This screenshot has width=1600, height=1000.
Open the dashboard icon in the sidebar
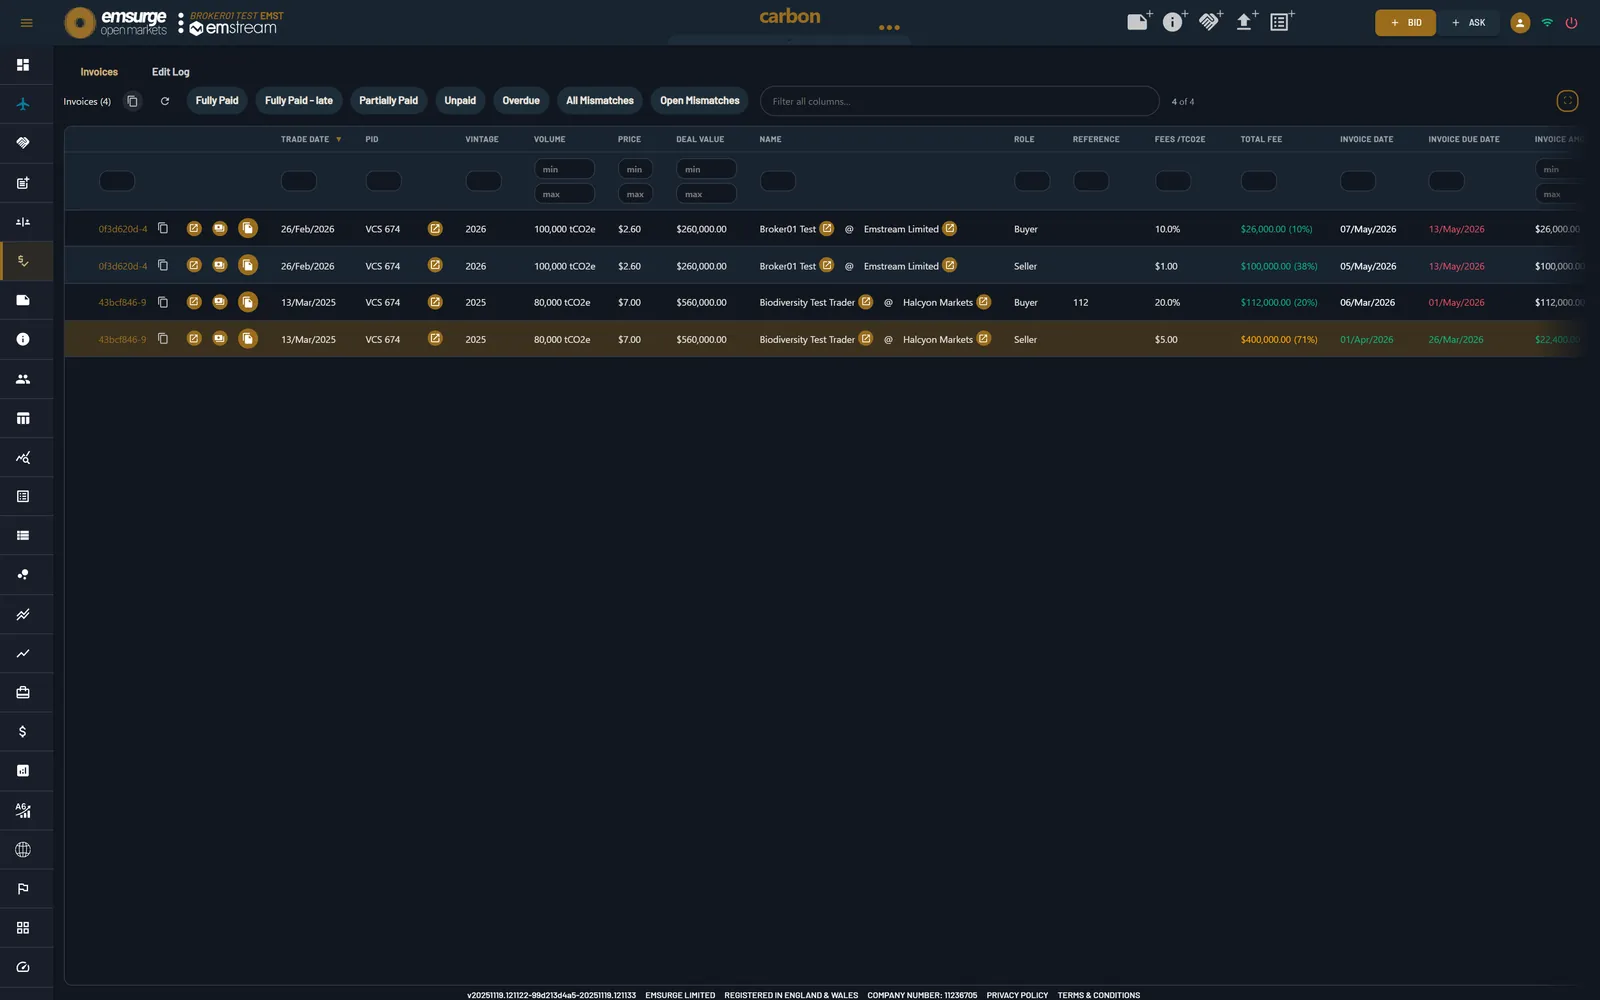[x=23, y=65]
